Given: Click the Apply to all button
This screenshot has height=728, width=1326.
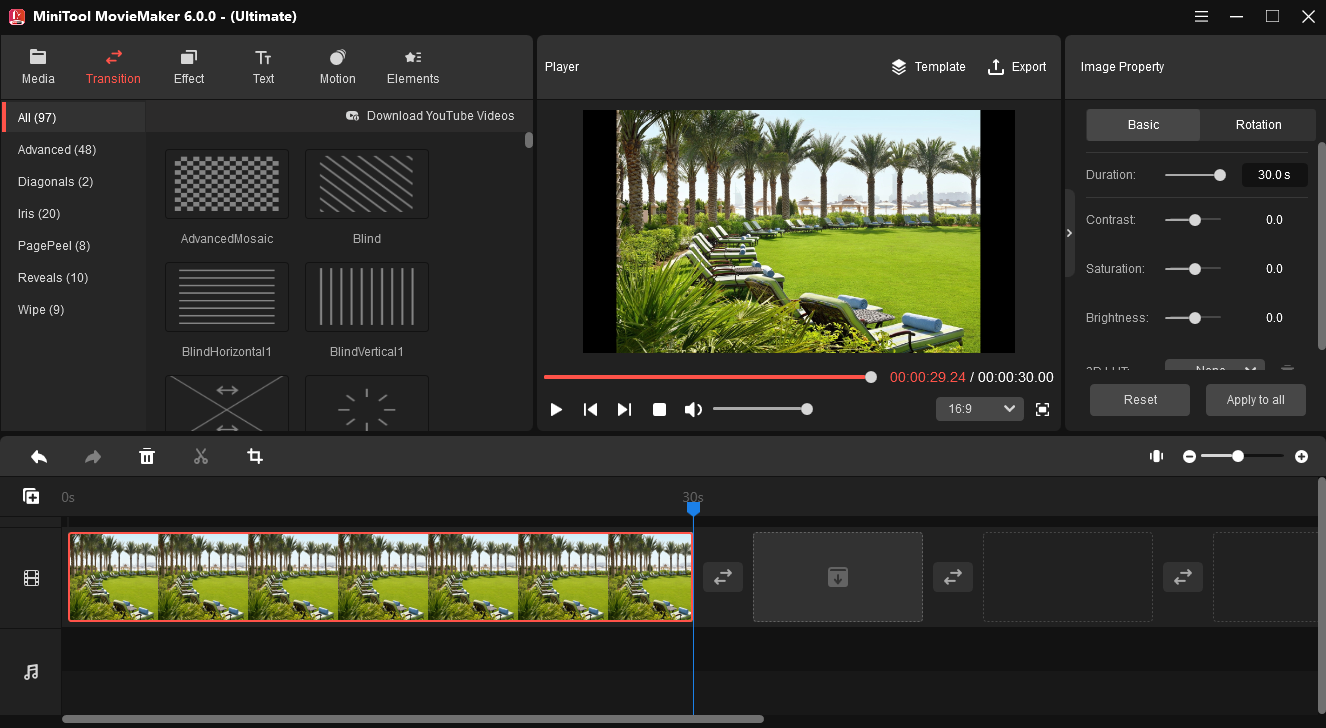Looking at the screenshot, I should pos(1255,400).
